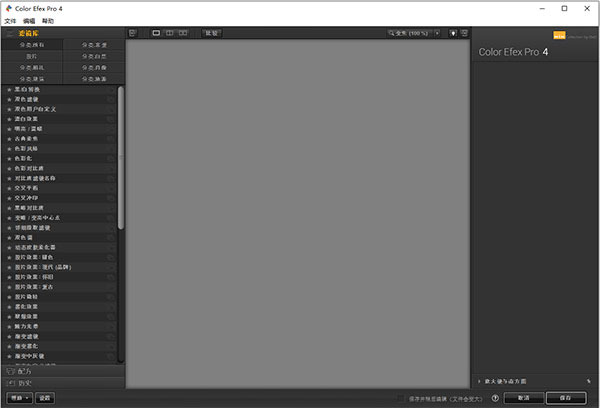Click the Color Efex Pro app icon in title bar
The height and width of the screenshot is (408, 600).
coord(8,8)
